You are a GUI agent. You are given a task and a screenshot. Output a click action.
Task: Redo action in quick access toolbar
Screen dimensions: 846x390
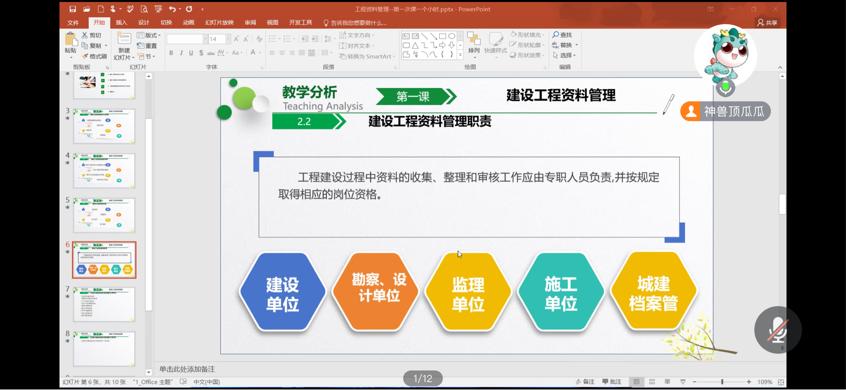pyautogui.click(x=189, y=9)
